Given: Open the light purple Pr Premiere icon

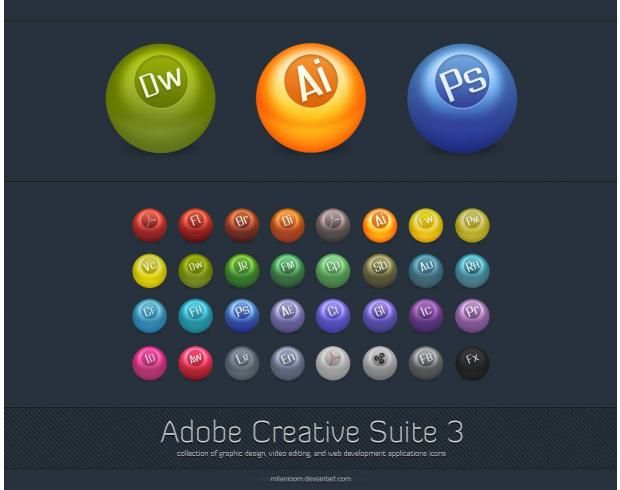Looking at the screenshot, I should coord(472,316).
